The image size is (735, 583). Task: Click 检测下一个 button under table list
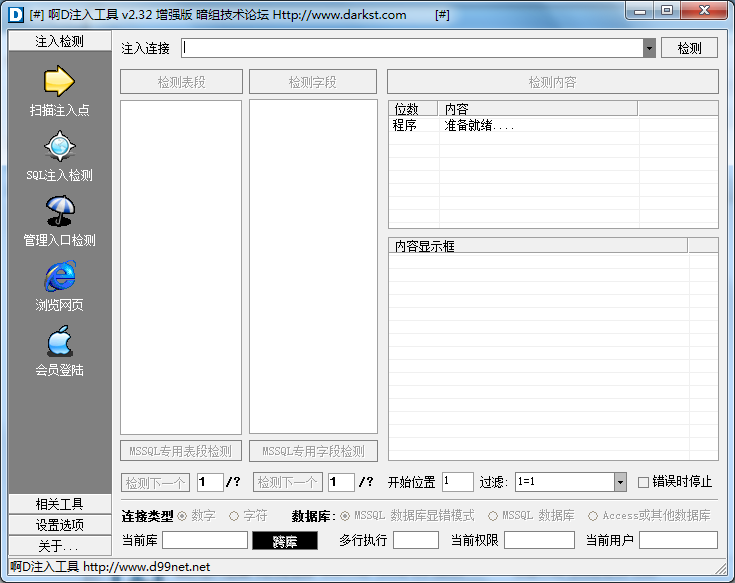[155, 482]
